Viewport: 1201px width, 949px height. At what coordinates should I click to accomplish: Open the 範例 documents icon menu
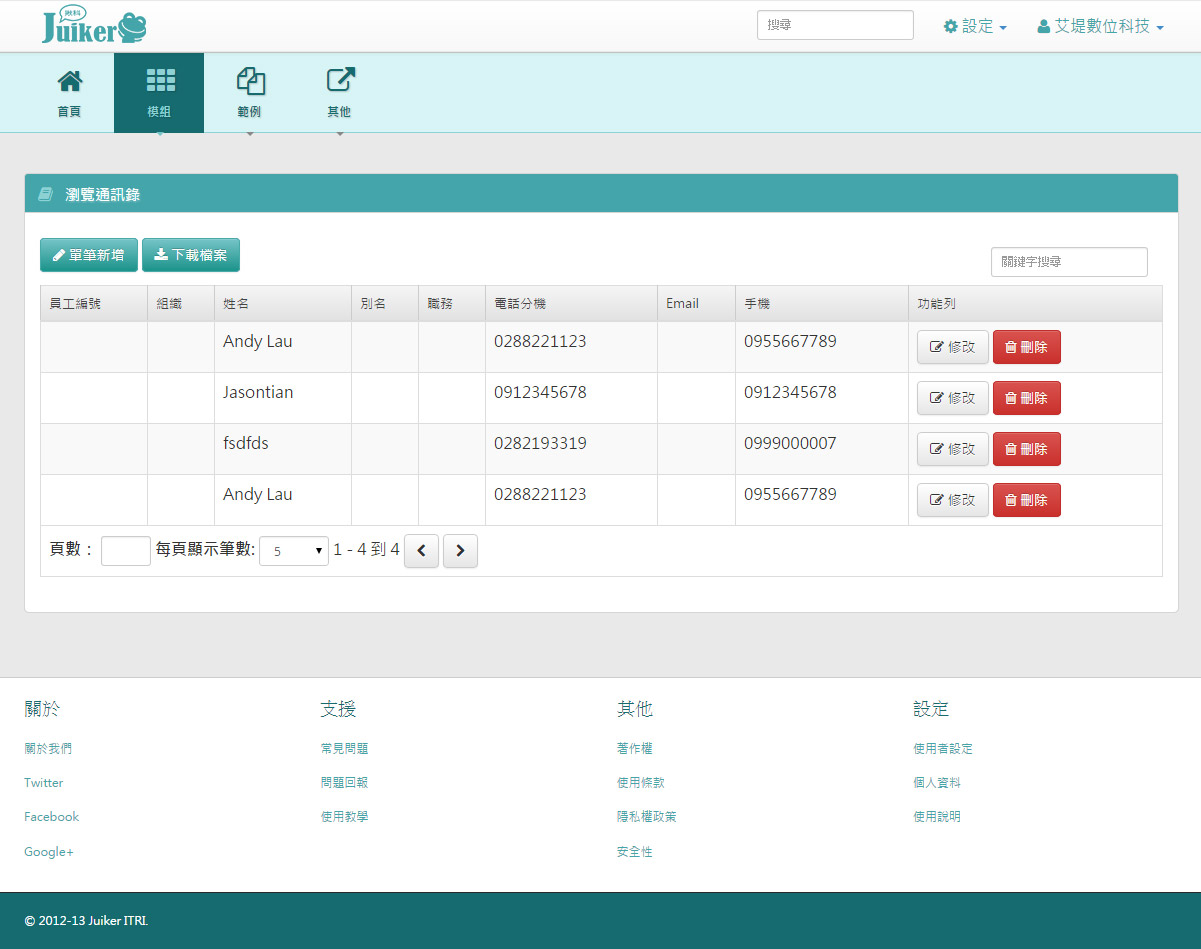249,82
